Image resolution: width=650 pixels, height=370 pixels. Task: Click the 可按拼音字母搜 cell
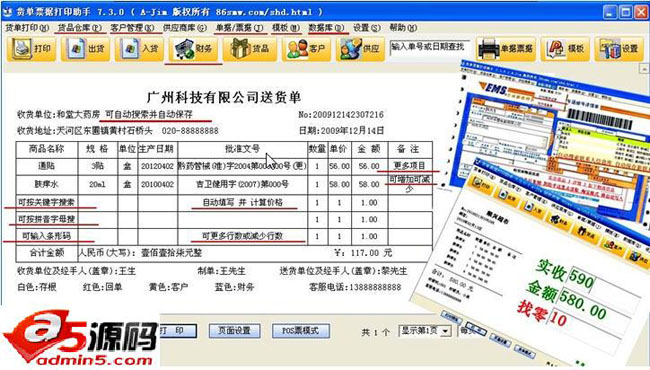(x=47, y=219)
